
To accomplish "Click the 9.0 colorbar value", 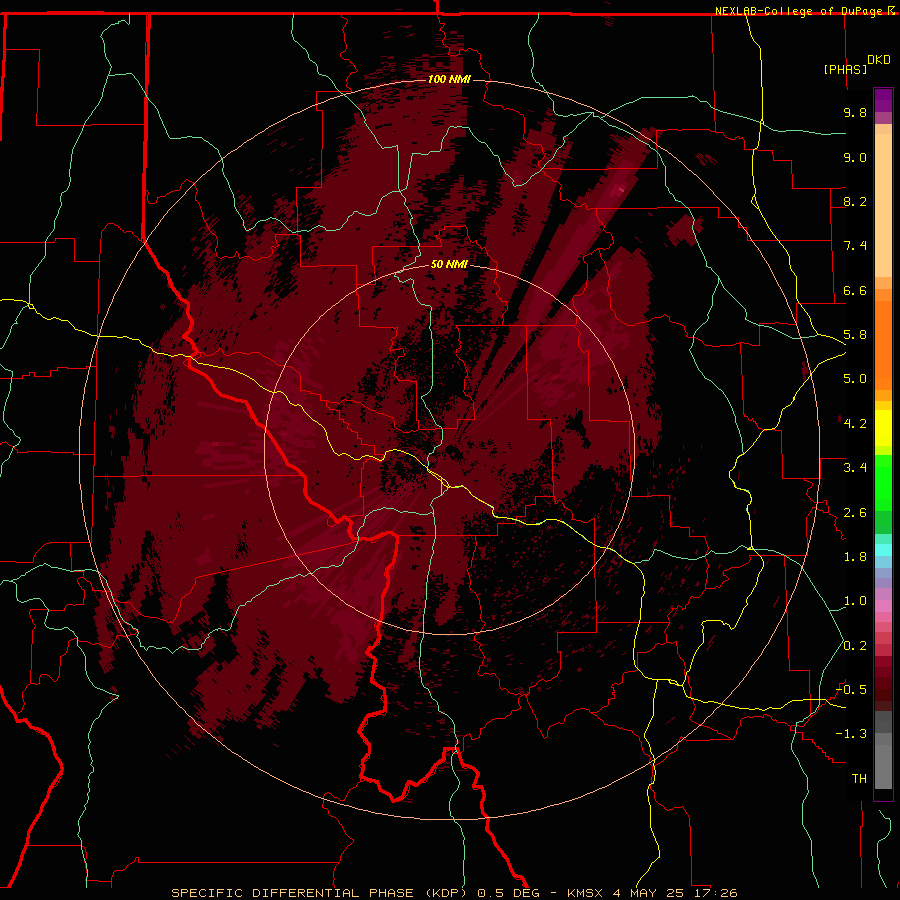I will click(855, 157).
